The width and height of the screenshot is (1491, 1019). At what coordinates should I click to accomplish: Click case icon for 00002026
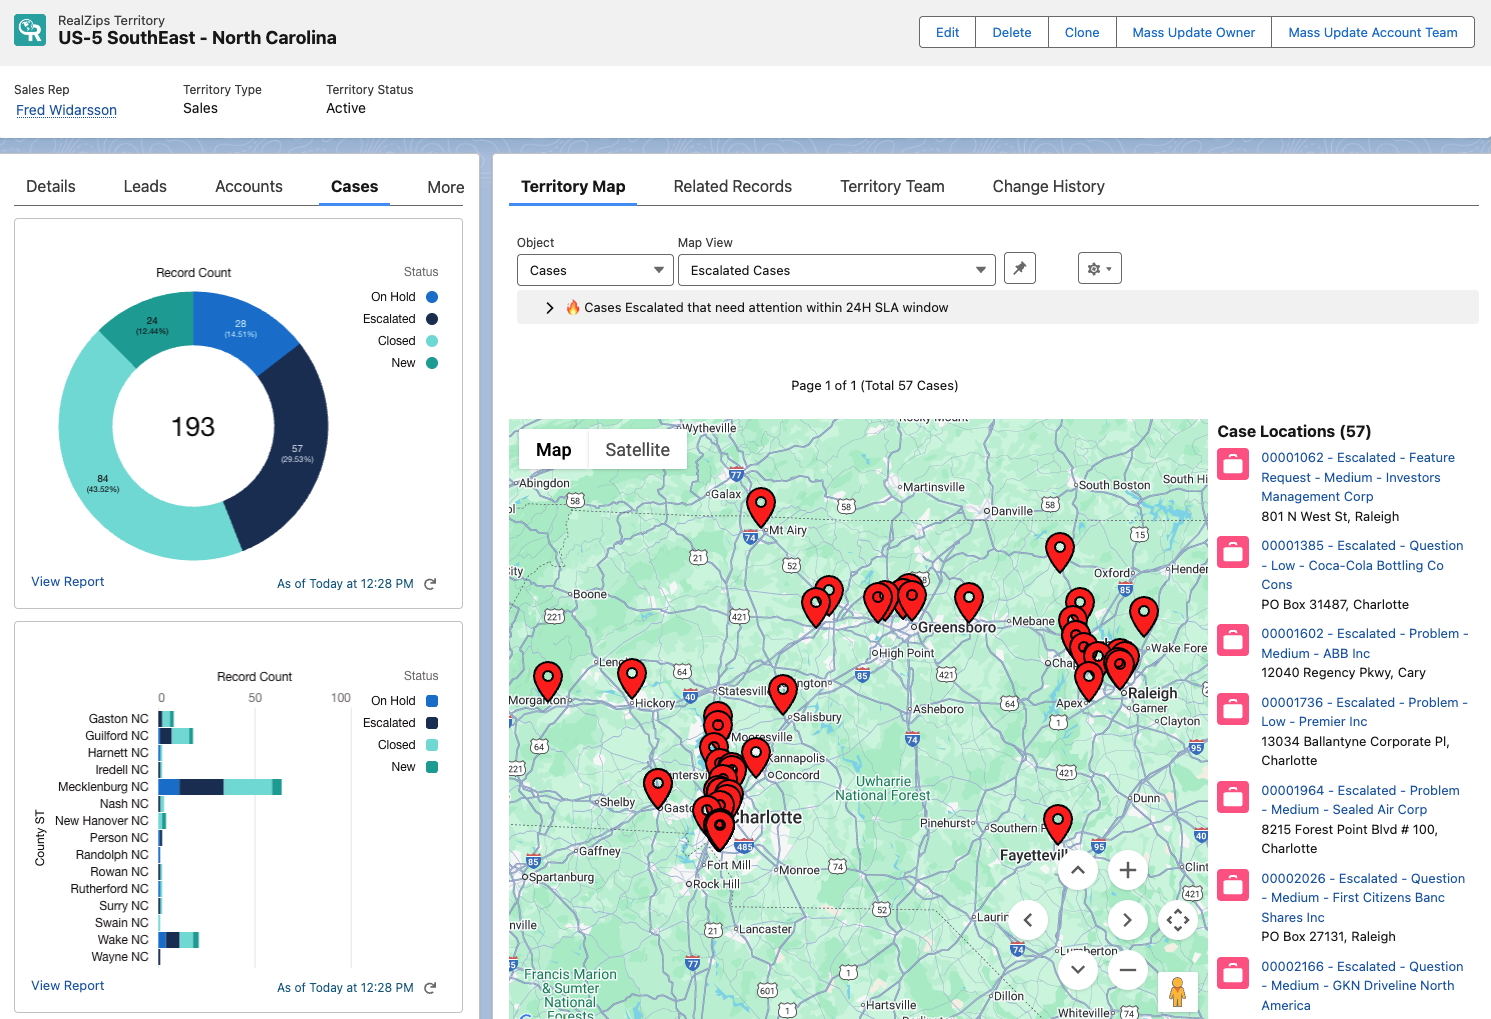1233,885
